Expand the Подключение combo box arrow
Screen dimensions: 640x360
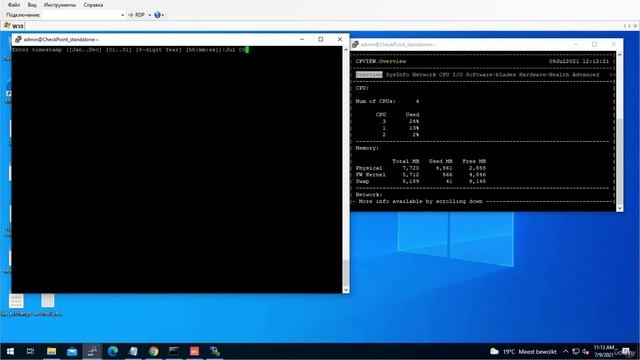[x=122, y=15]
